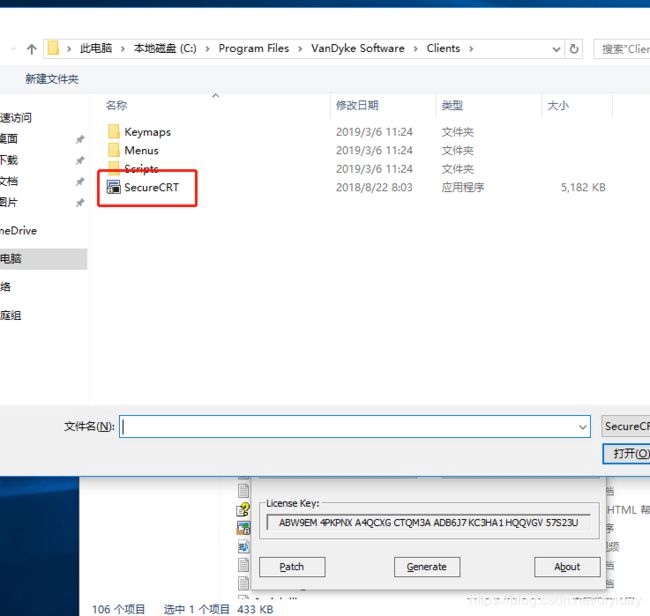Open 下载 in quick access sidebar
Image resolution: width=650 pixels, height=616 pixels.
click(x=9, y=160)
